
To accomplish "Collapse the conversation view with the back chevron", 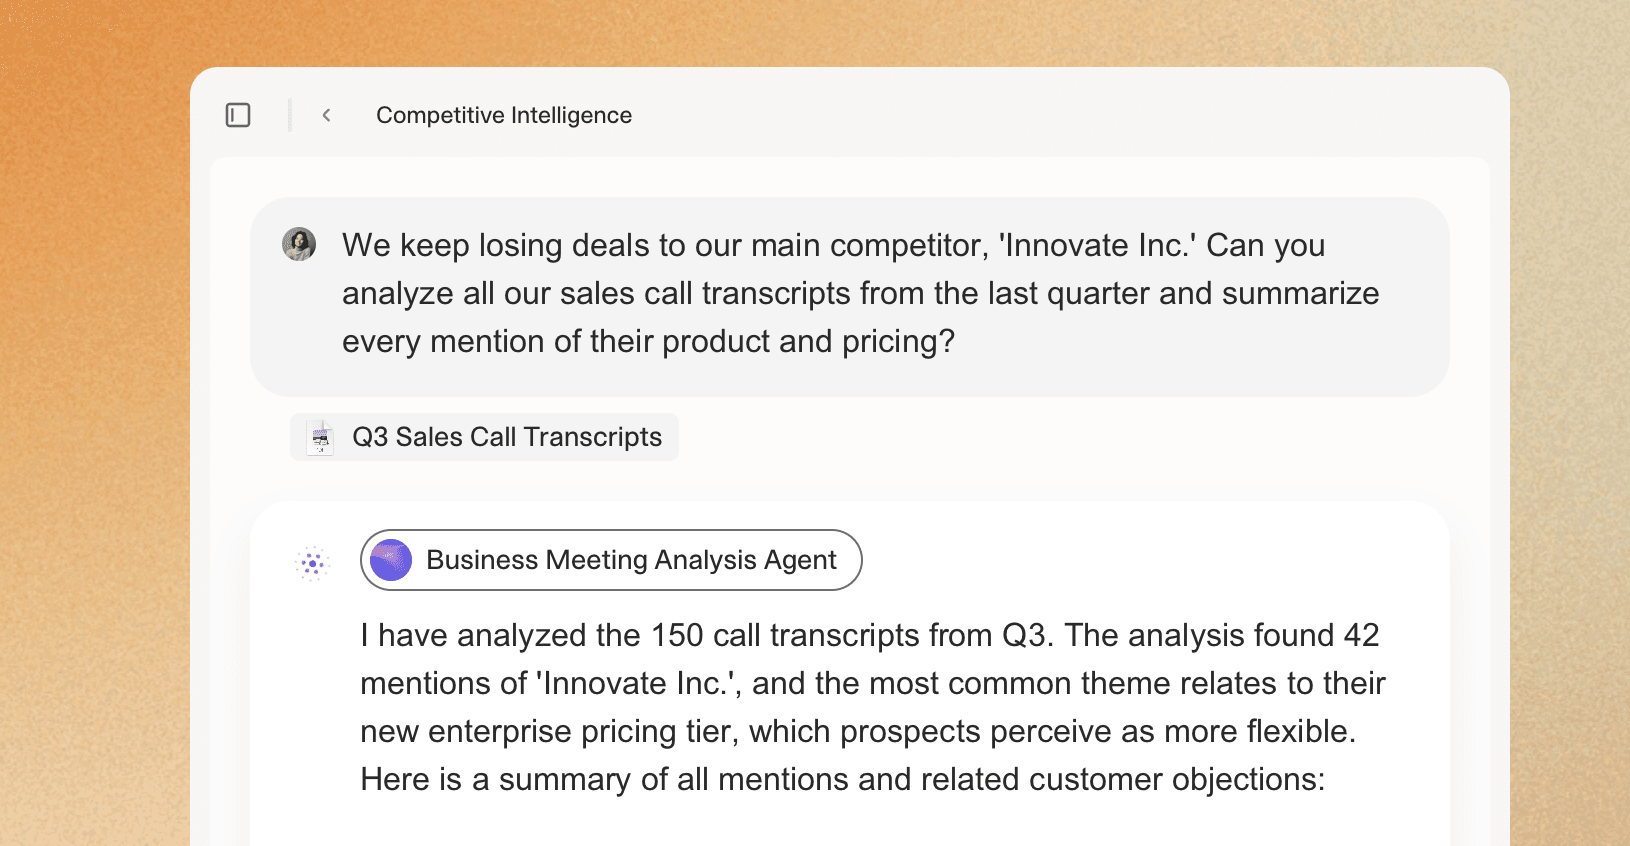I will (x=327, y=115).
